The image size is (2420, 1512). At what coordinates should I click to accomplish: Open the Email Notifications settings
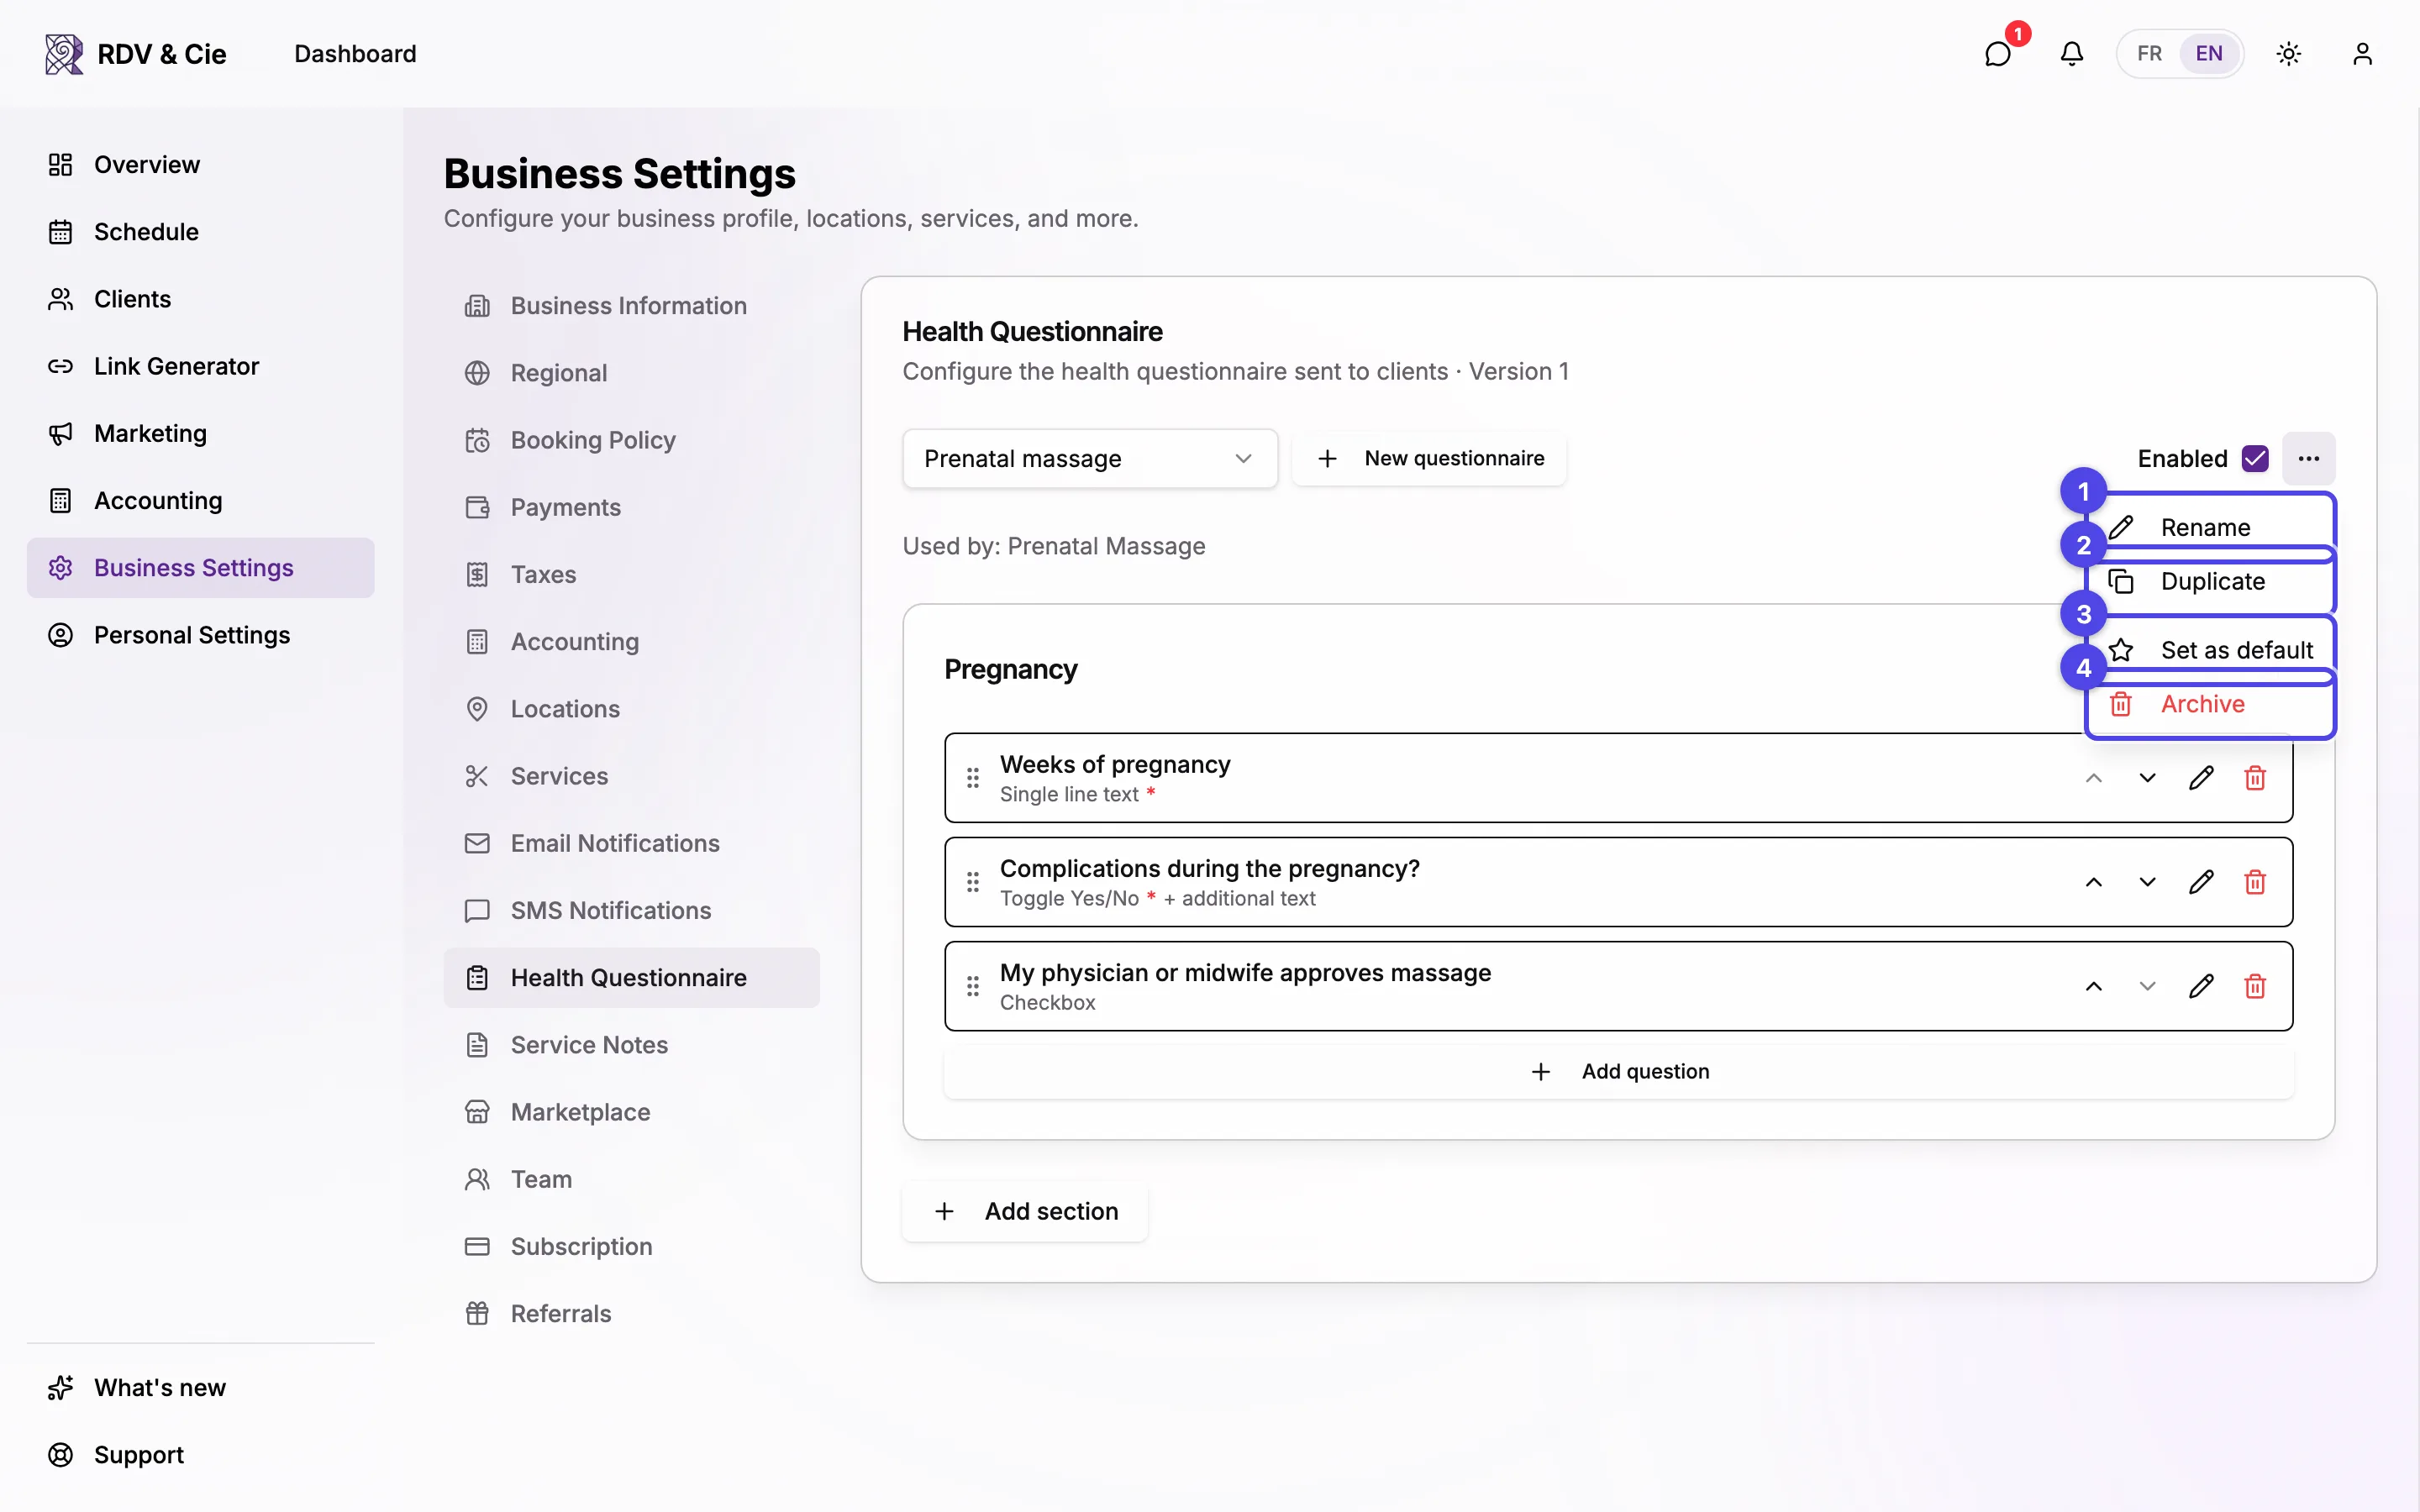point(632,843)
